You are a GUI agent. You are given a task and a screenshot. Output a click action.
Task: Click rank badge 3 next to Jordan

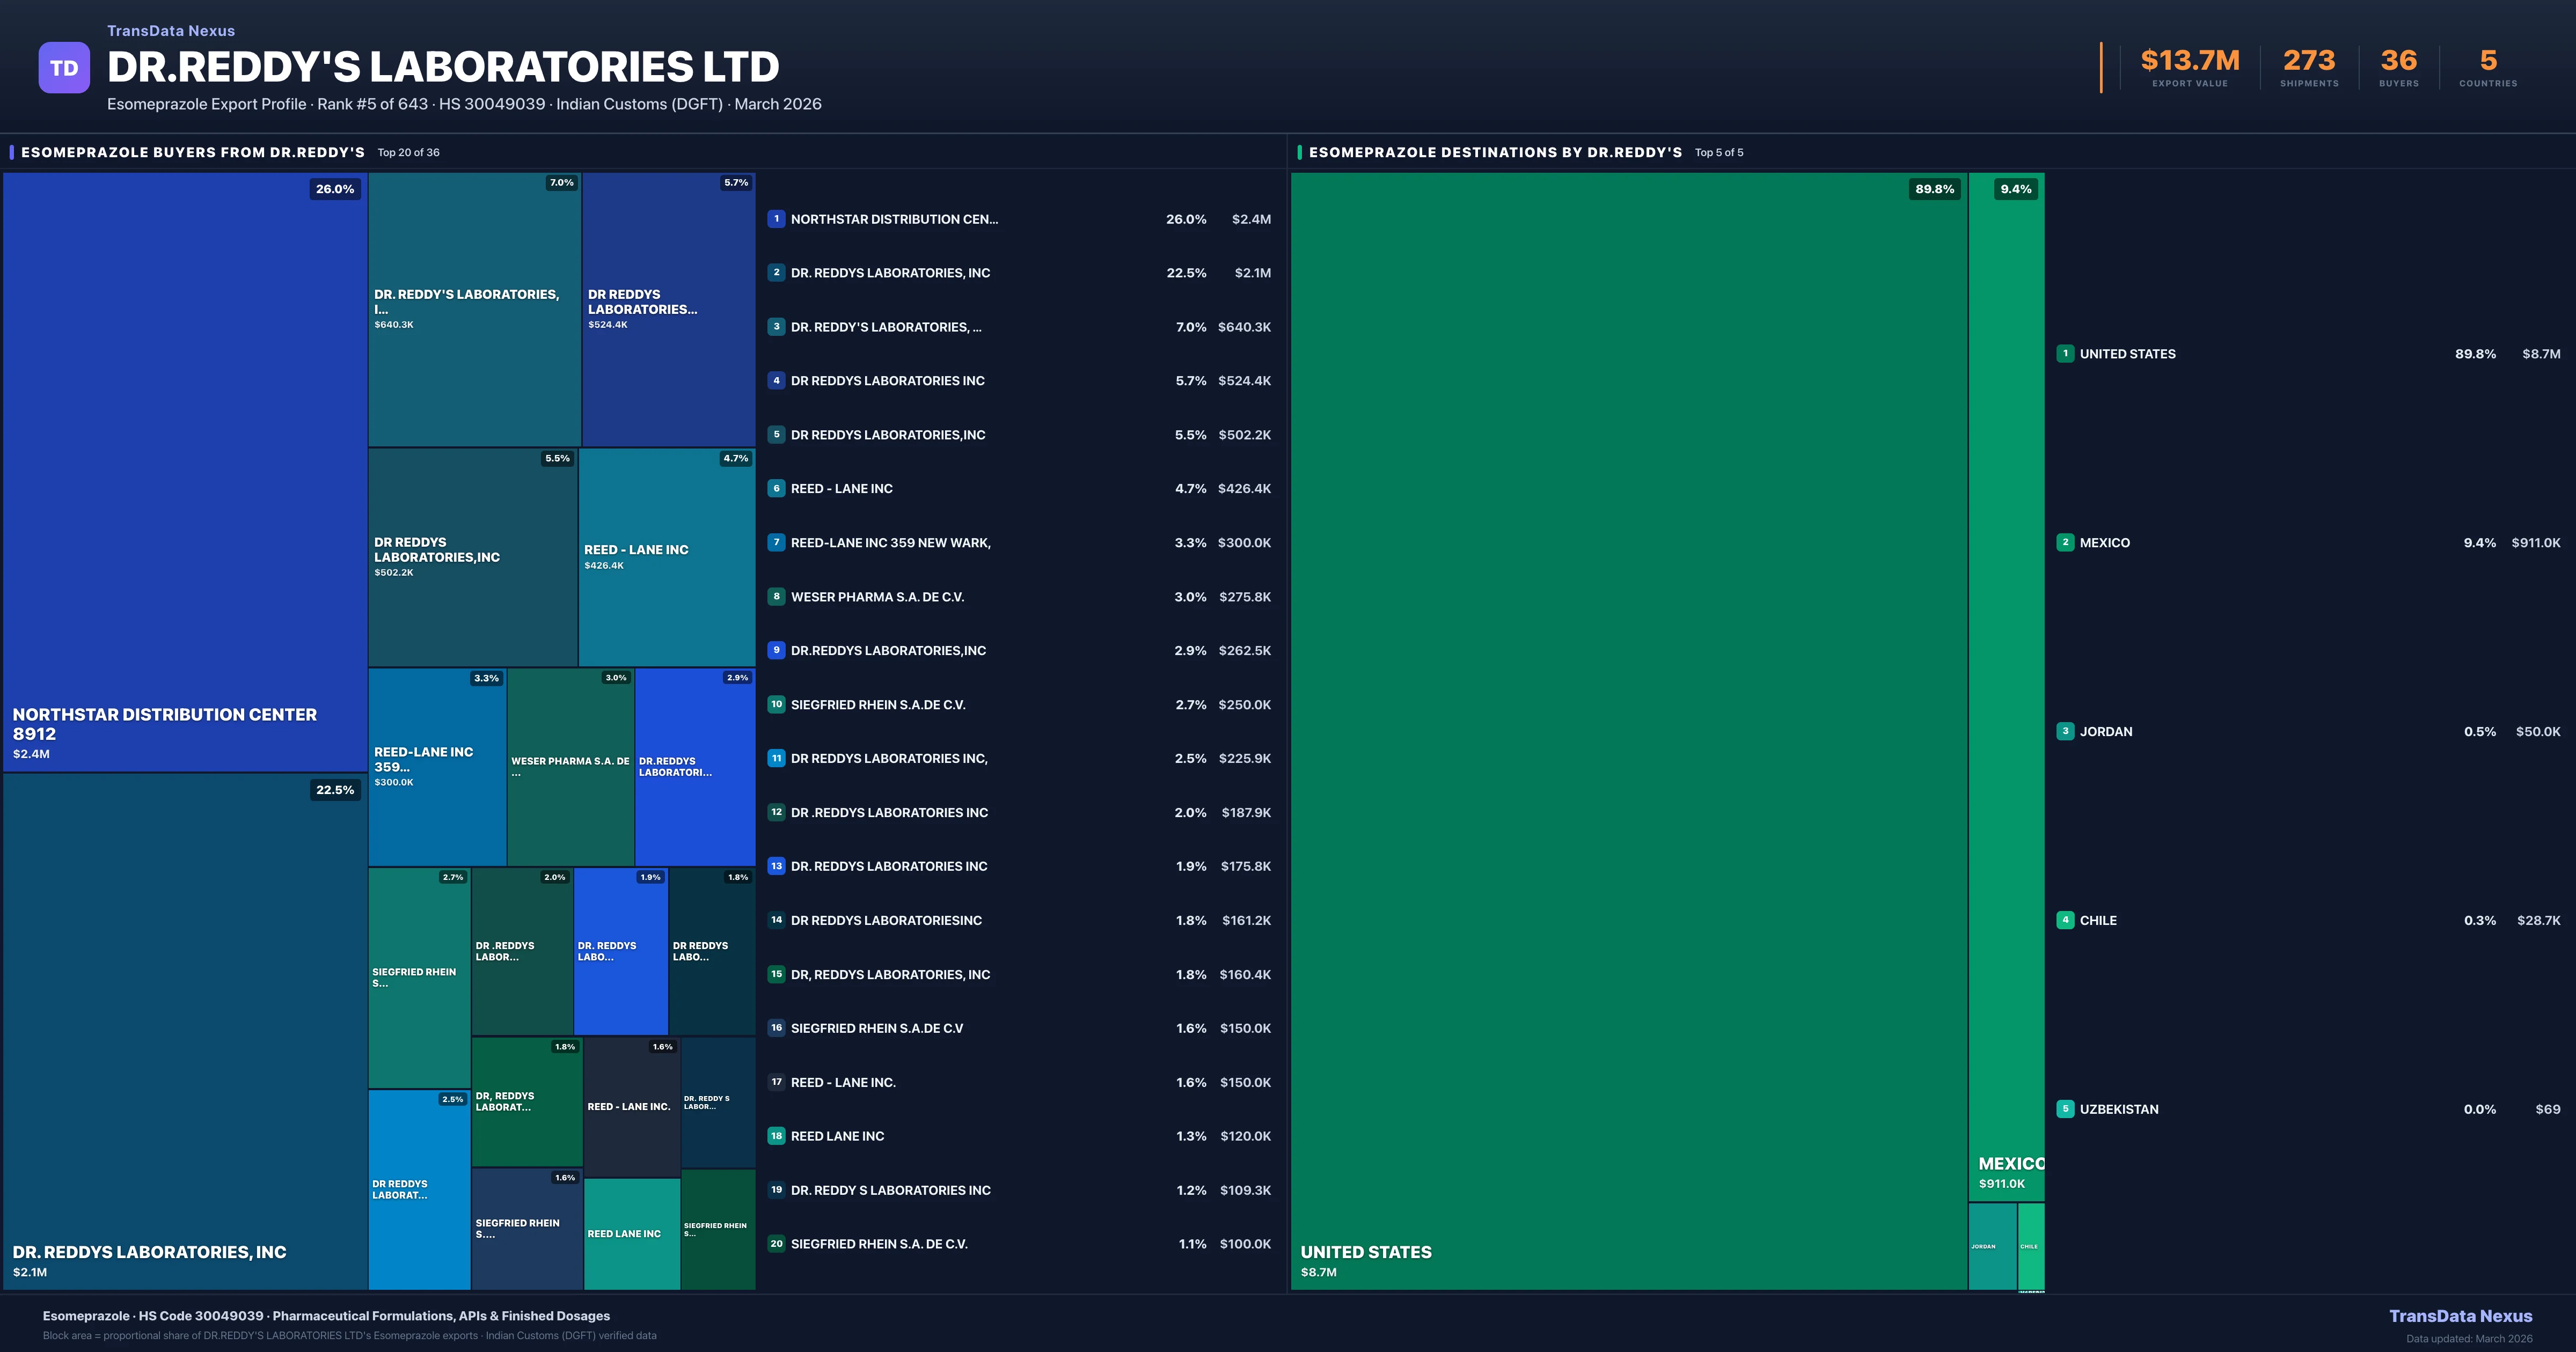pos(2065,732)
